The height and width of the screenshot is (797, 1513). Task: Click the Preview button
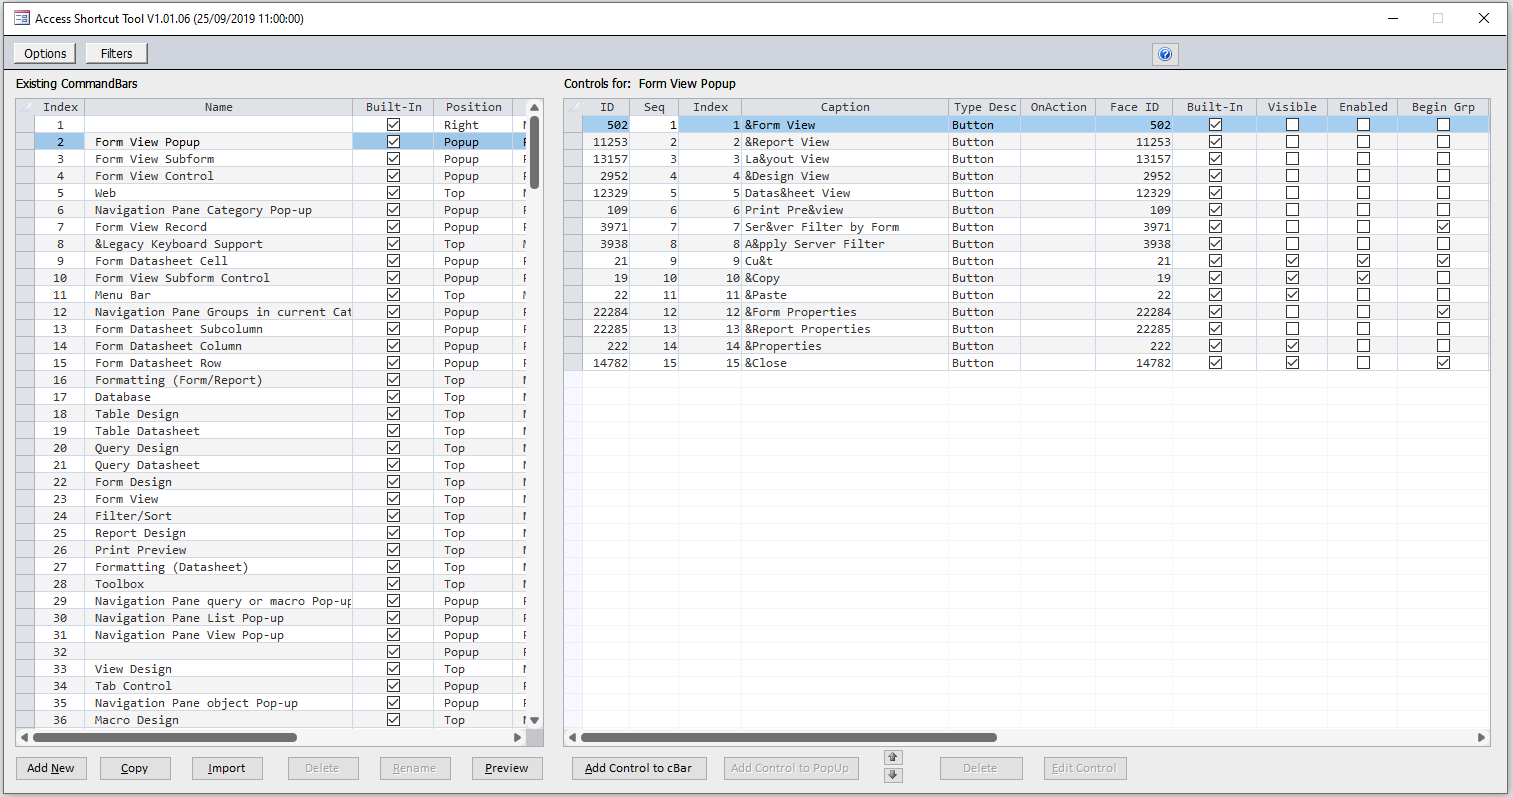pos(507,768)
